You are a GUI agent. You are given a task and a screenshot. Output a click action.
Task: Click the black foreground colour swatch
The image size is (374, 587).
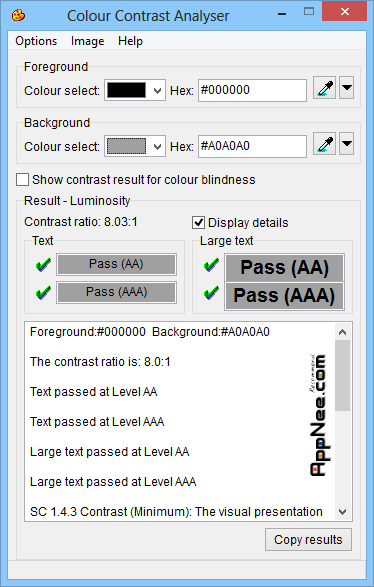pyautogui.click(x=127, y=90)
